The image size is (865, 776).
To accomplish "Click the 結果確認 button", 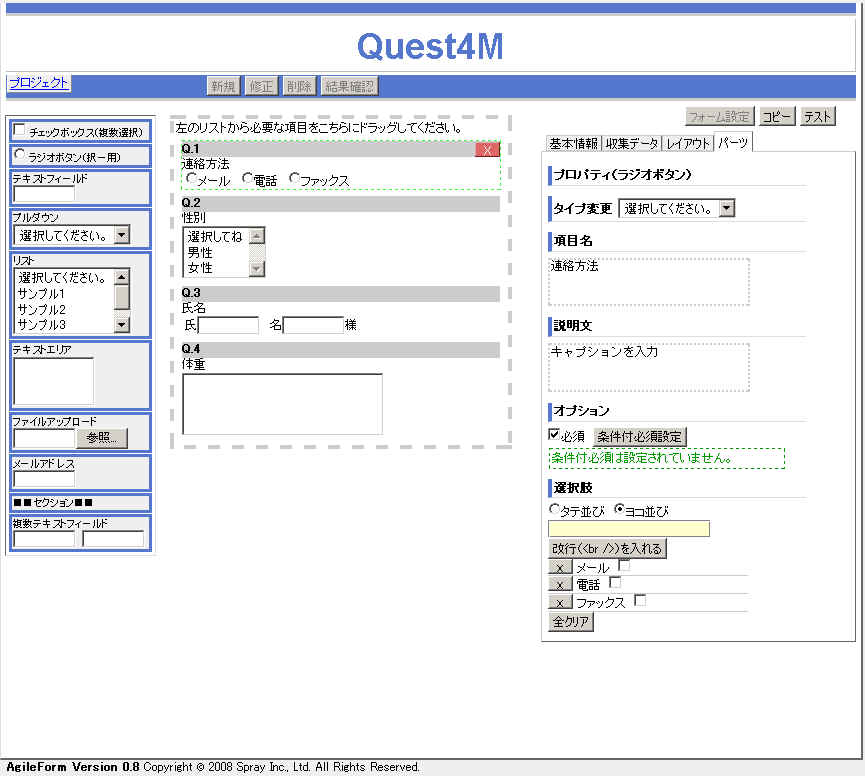I will pos(350,86).
